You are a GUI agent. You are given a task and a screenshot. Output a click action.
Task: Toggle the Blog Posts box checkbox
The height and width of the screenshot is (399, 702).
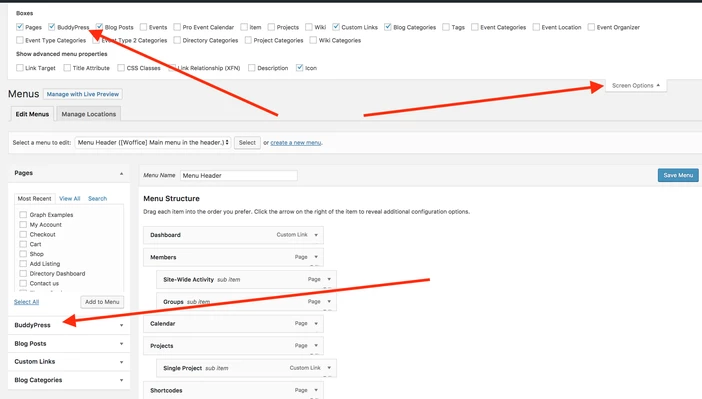coord(99,27)
